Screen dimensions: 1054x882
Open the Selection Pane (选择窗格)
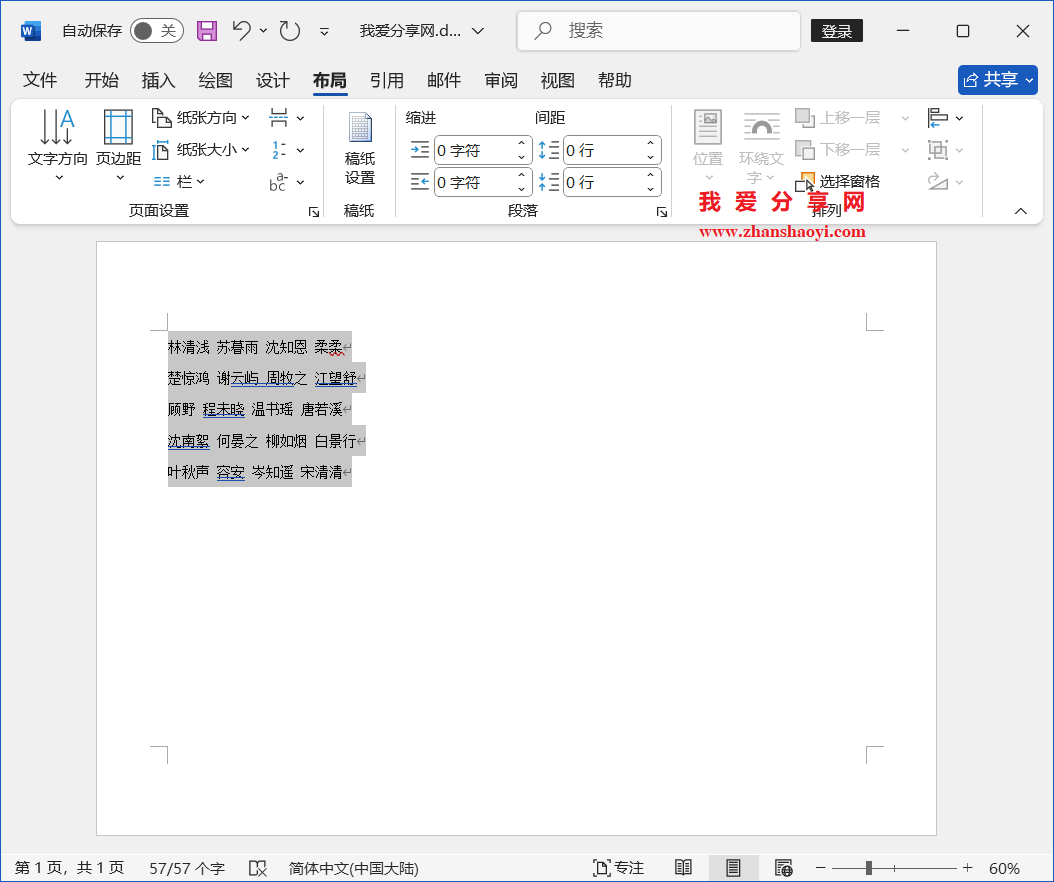838,182
